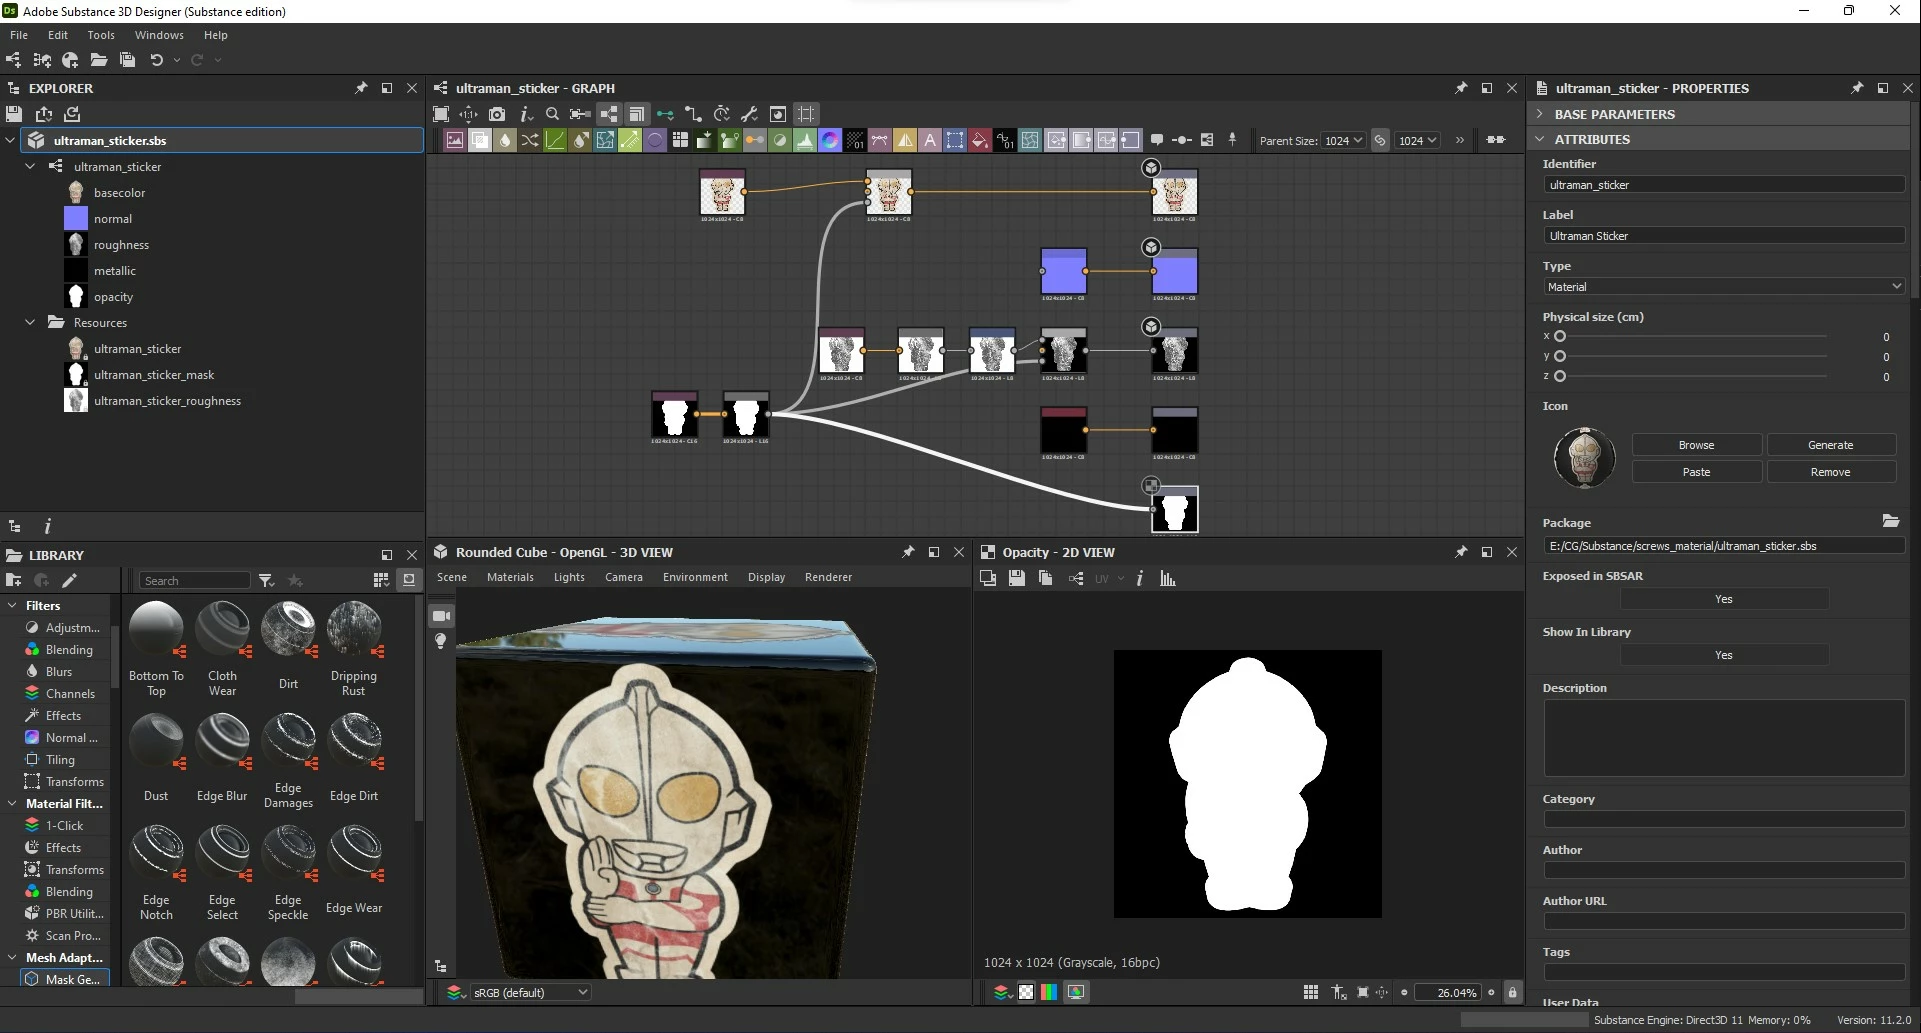
Task: Collapse the Filters category in Library
Action: click(x=12, y=605)
